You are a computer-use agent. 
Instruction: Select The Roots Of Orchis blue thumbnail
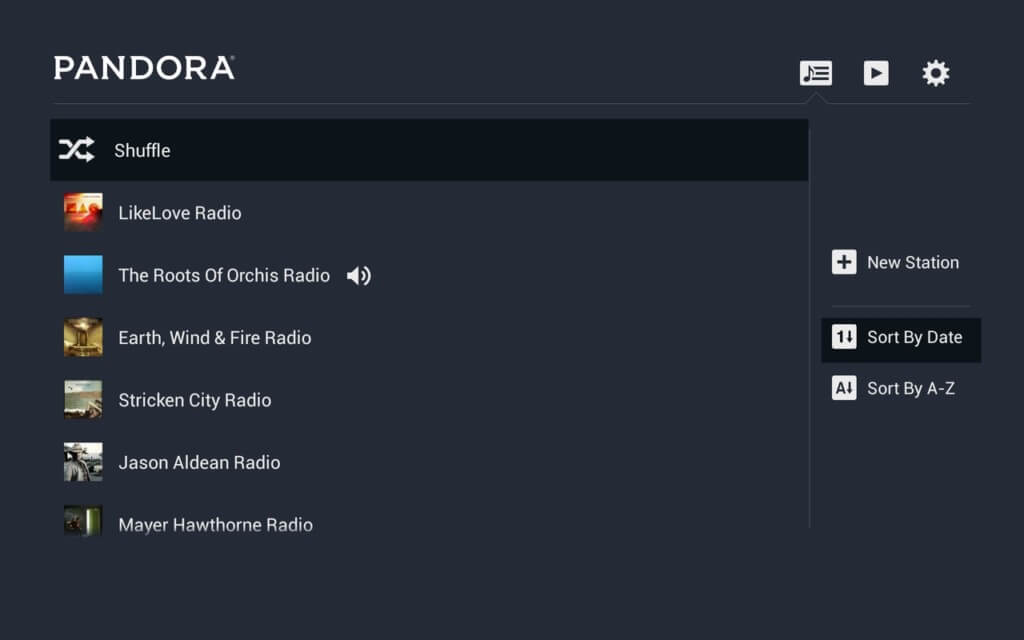point(83,274)
